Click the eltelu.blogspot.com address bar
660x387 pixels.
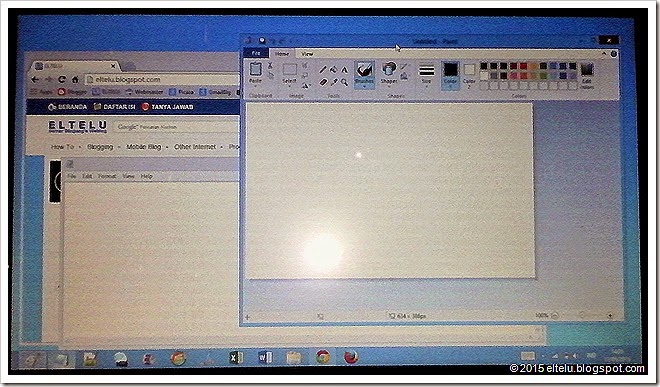pyautogui.click(x=162, y=79)
